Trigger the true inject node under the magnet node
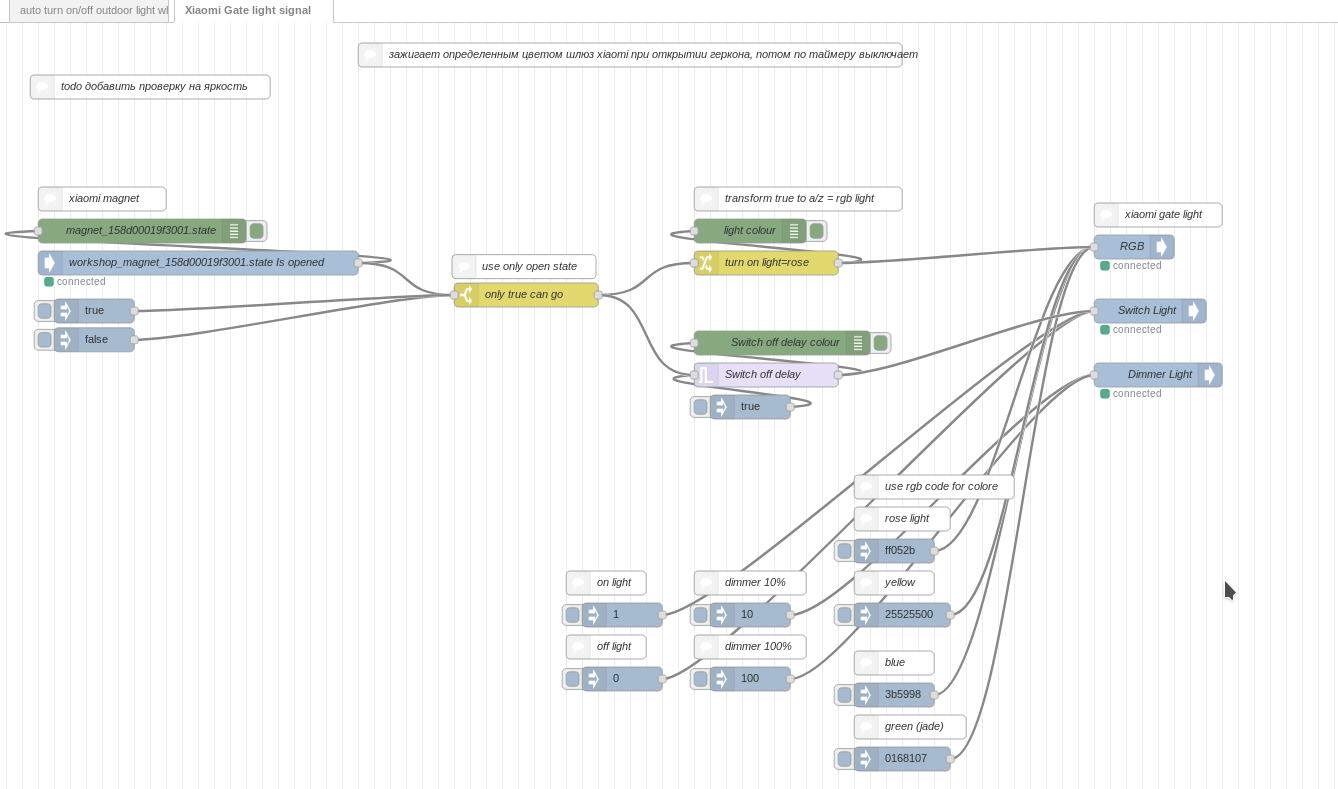This screenshot has width=1338, height=789. (44, 311)
